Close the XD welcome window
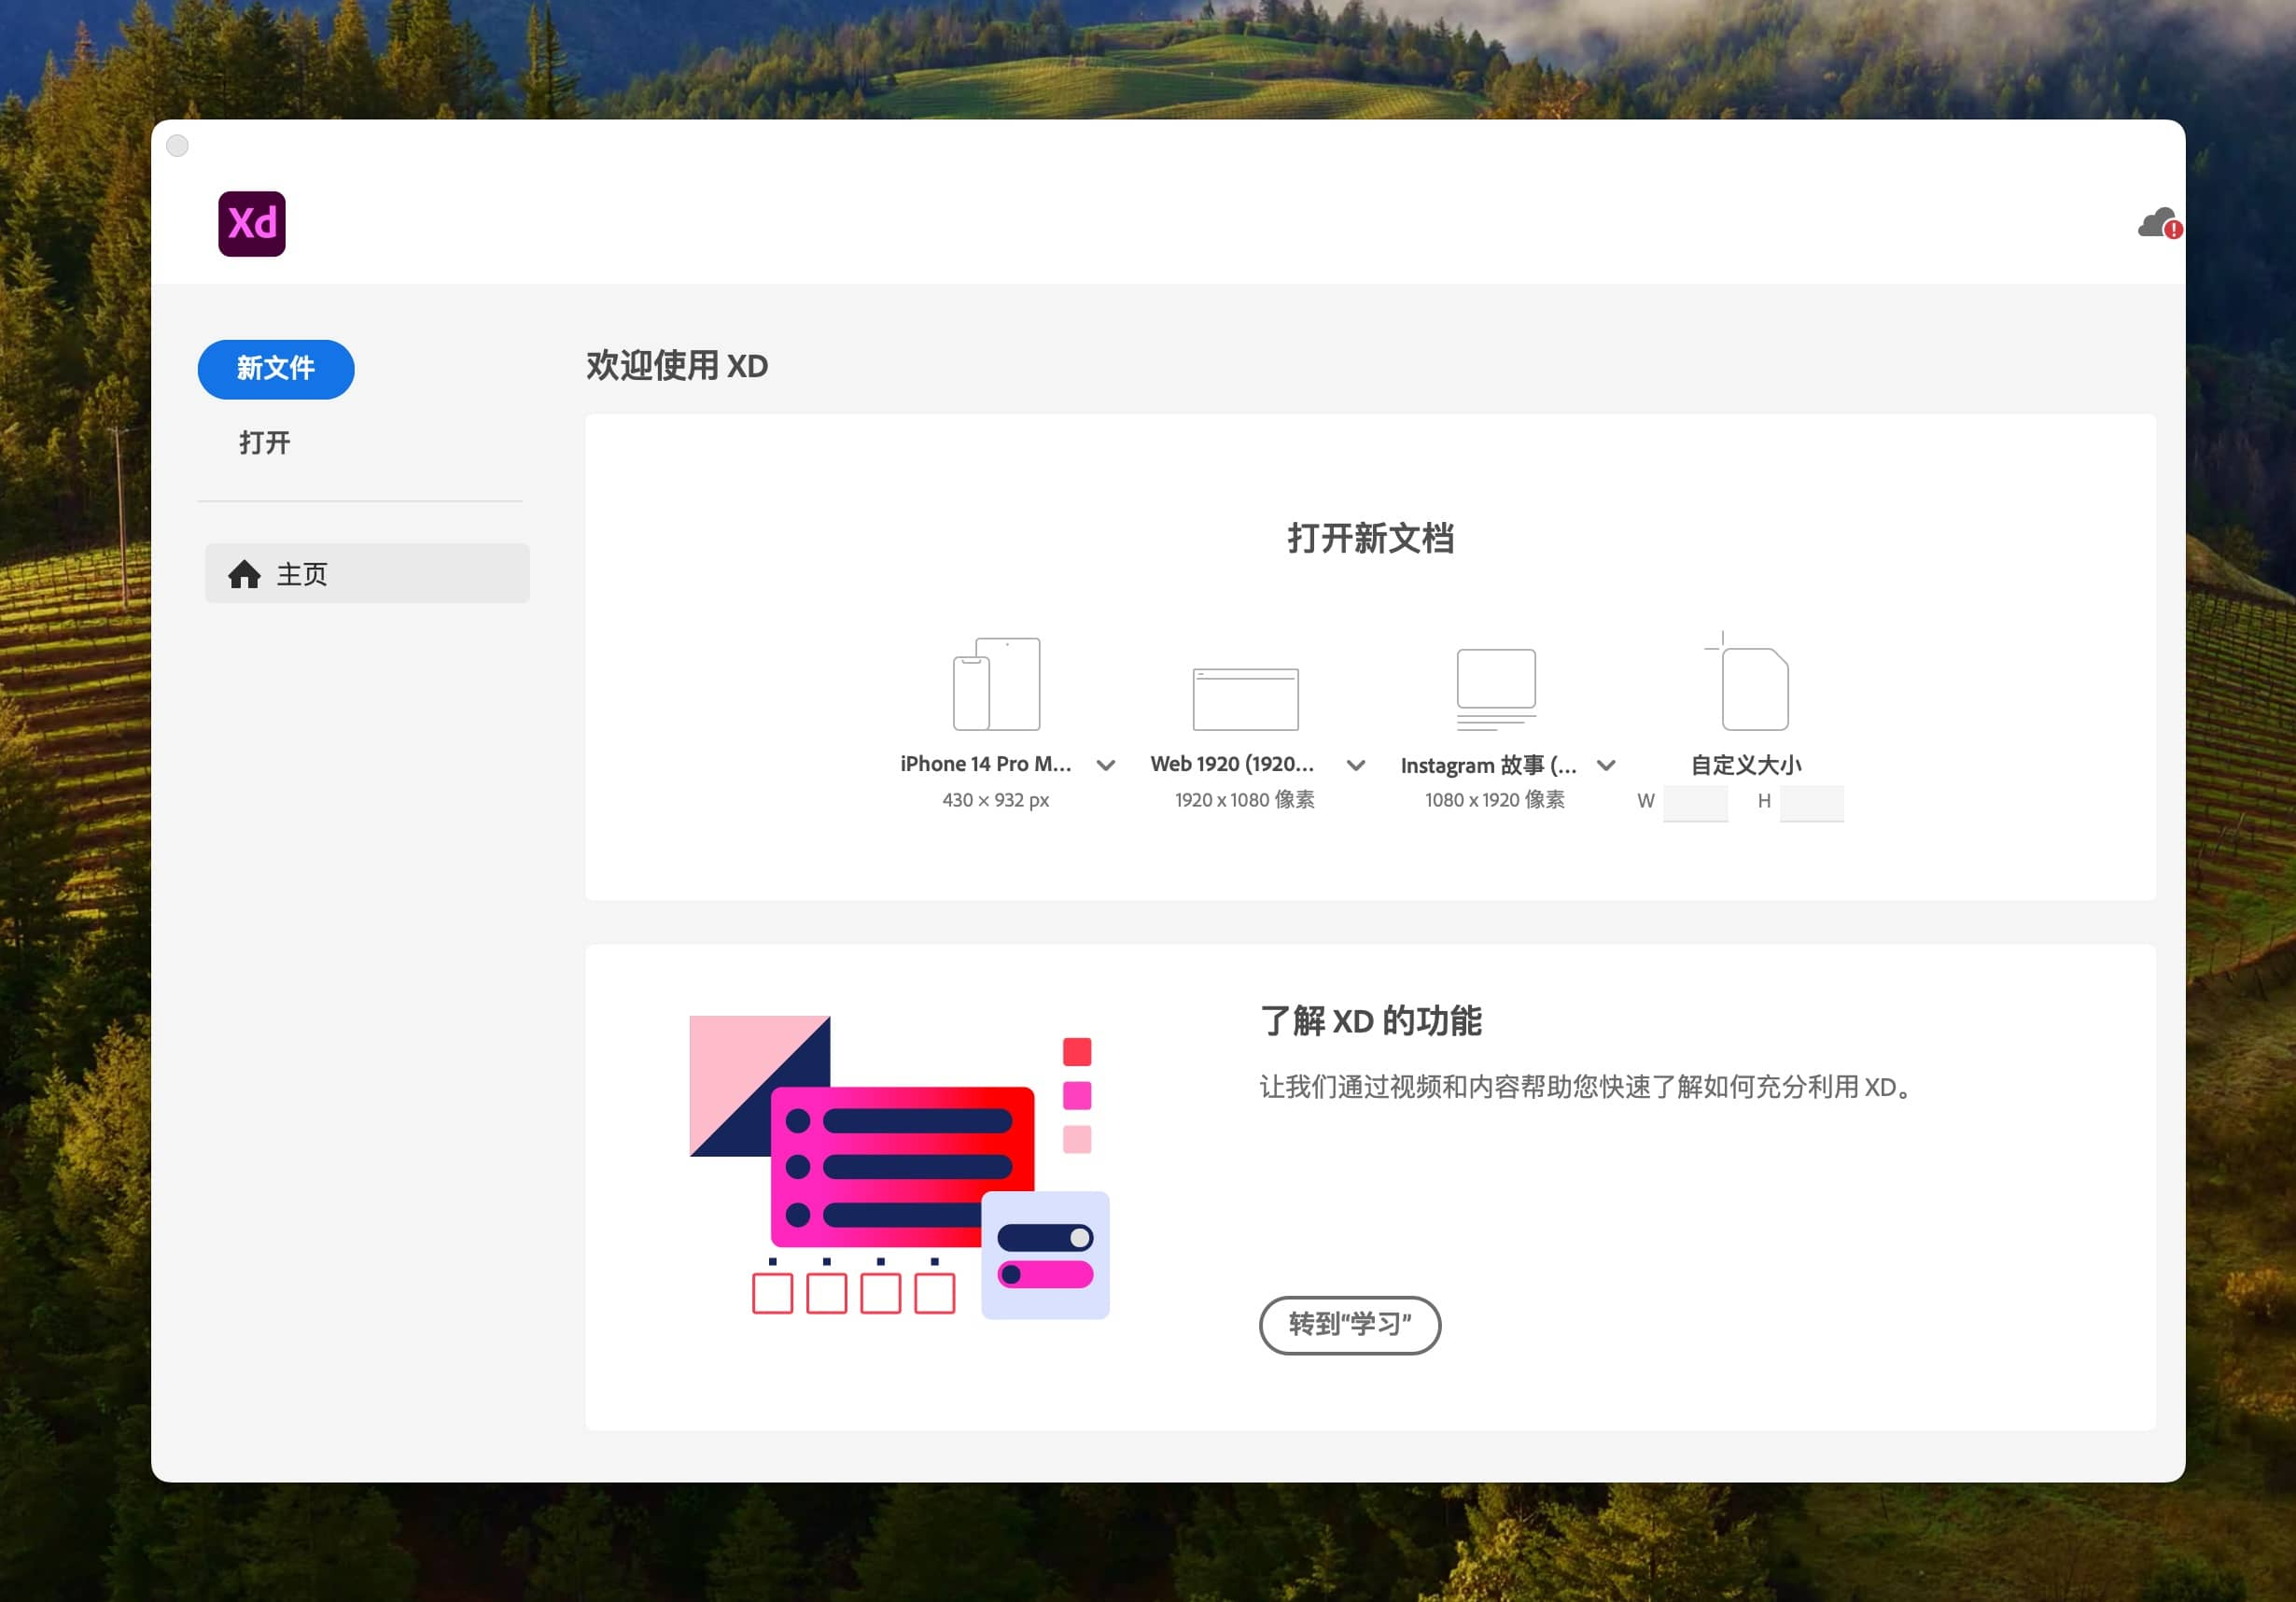 click(x=177, y=146)
